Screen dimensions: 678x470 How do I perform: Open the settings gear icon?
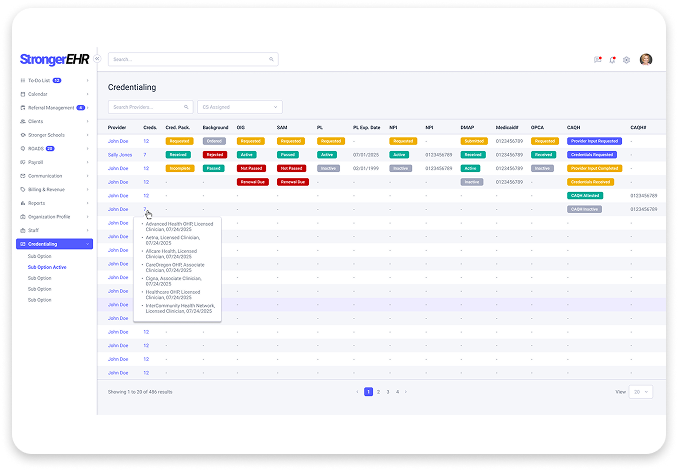[626, 60]
